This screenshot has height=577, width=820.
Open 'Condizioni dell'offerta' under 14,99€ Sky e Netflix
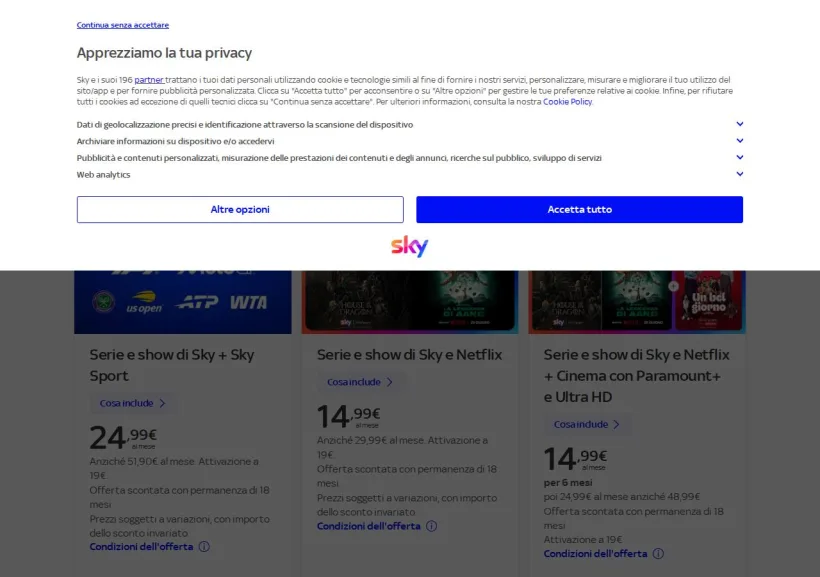tap(369, 526)
